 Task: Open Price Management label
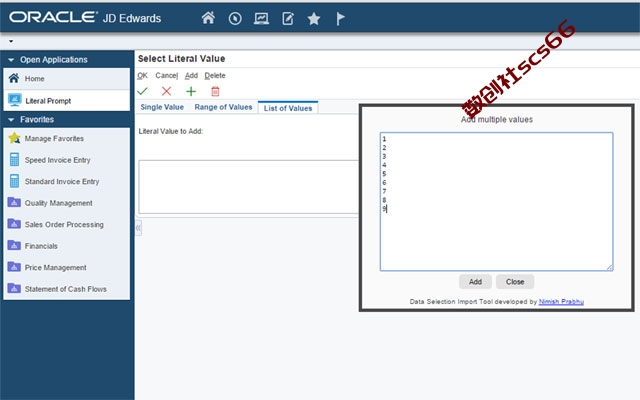[56, 268]
